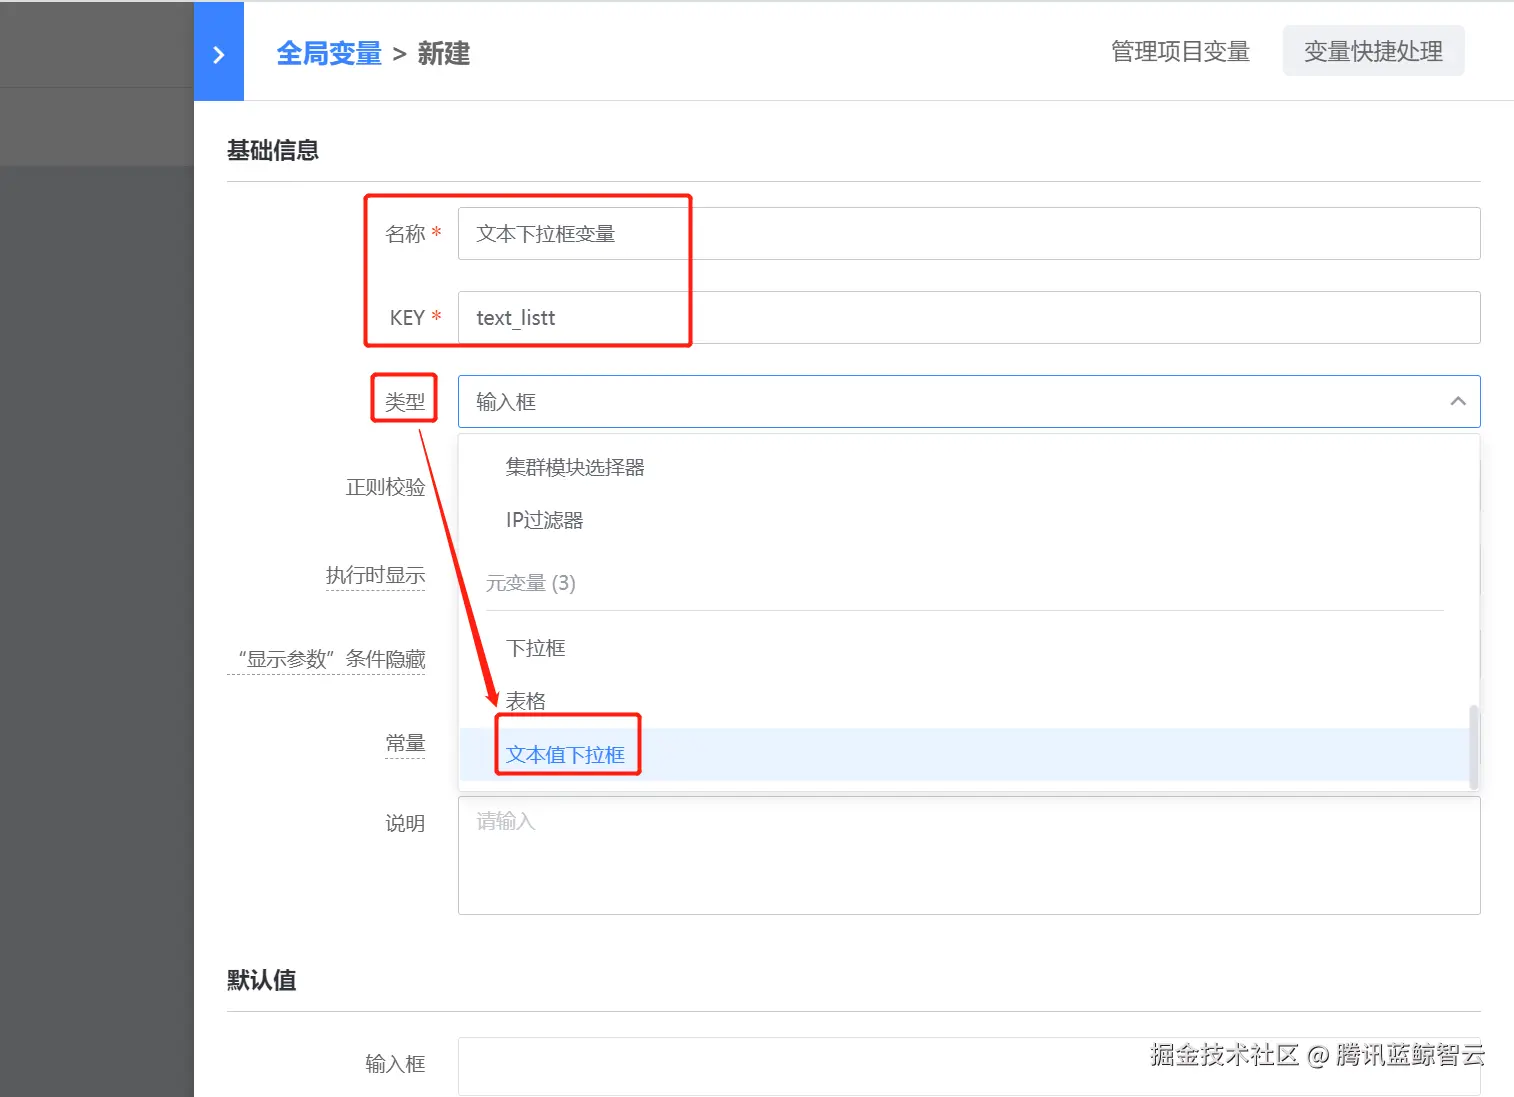Open the 全局变量 breadcrumb link
The height and width of the screenshot is (1097, 1514).
tap(328, 53)
